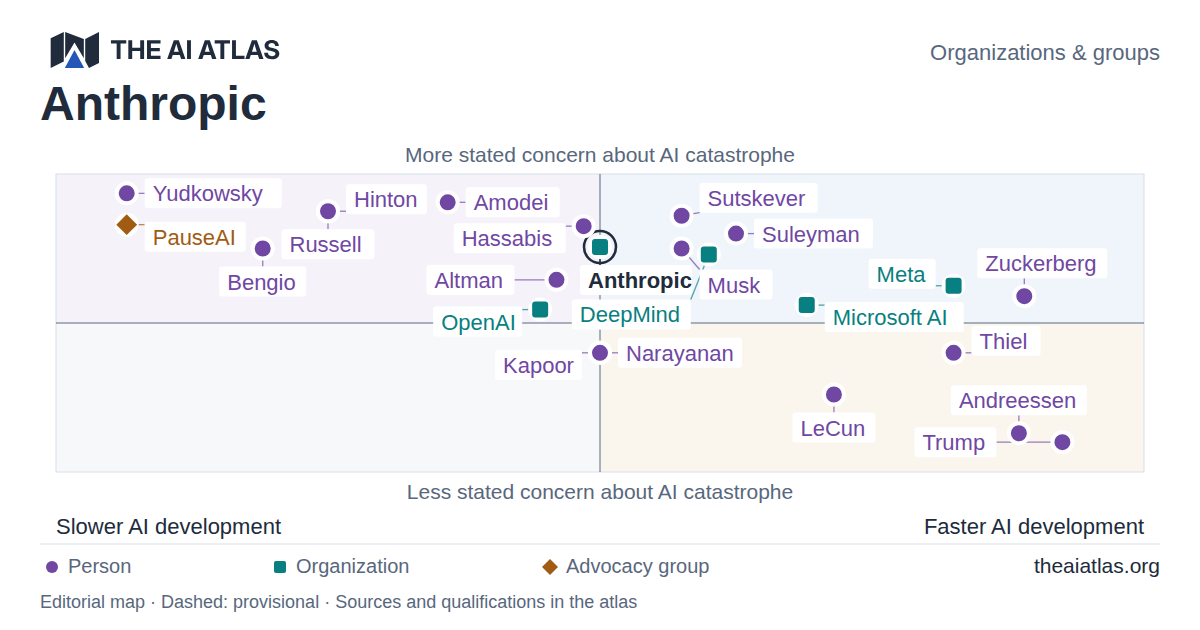
Task: Select the Narayanan label
Action: tap(680, 353)
